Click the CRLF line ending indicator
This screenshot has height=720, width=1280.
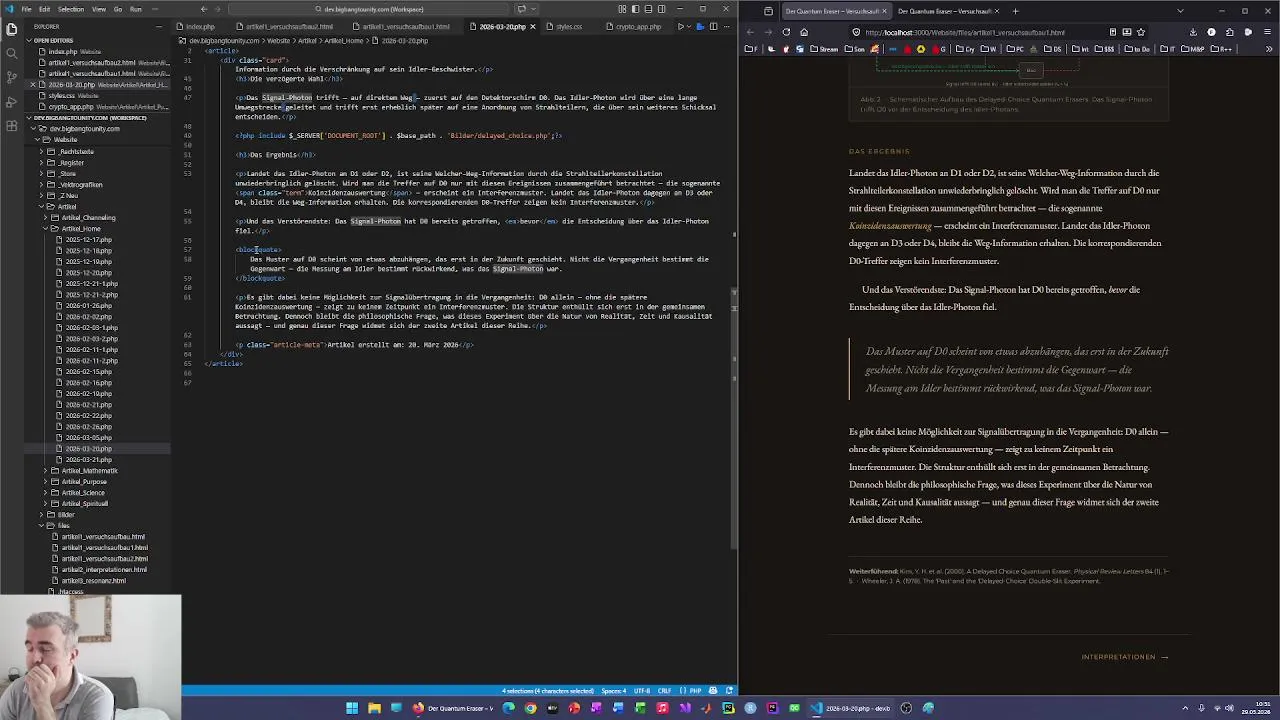[x=665, y=690]
